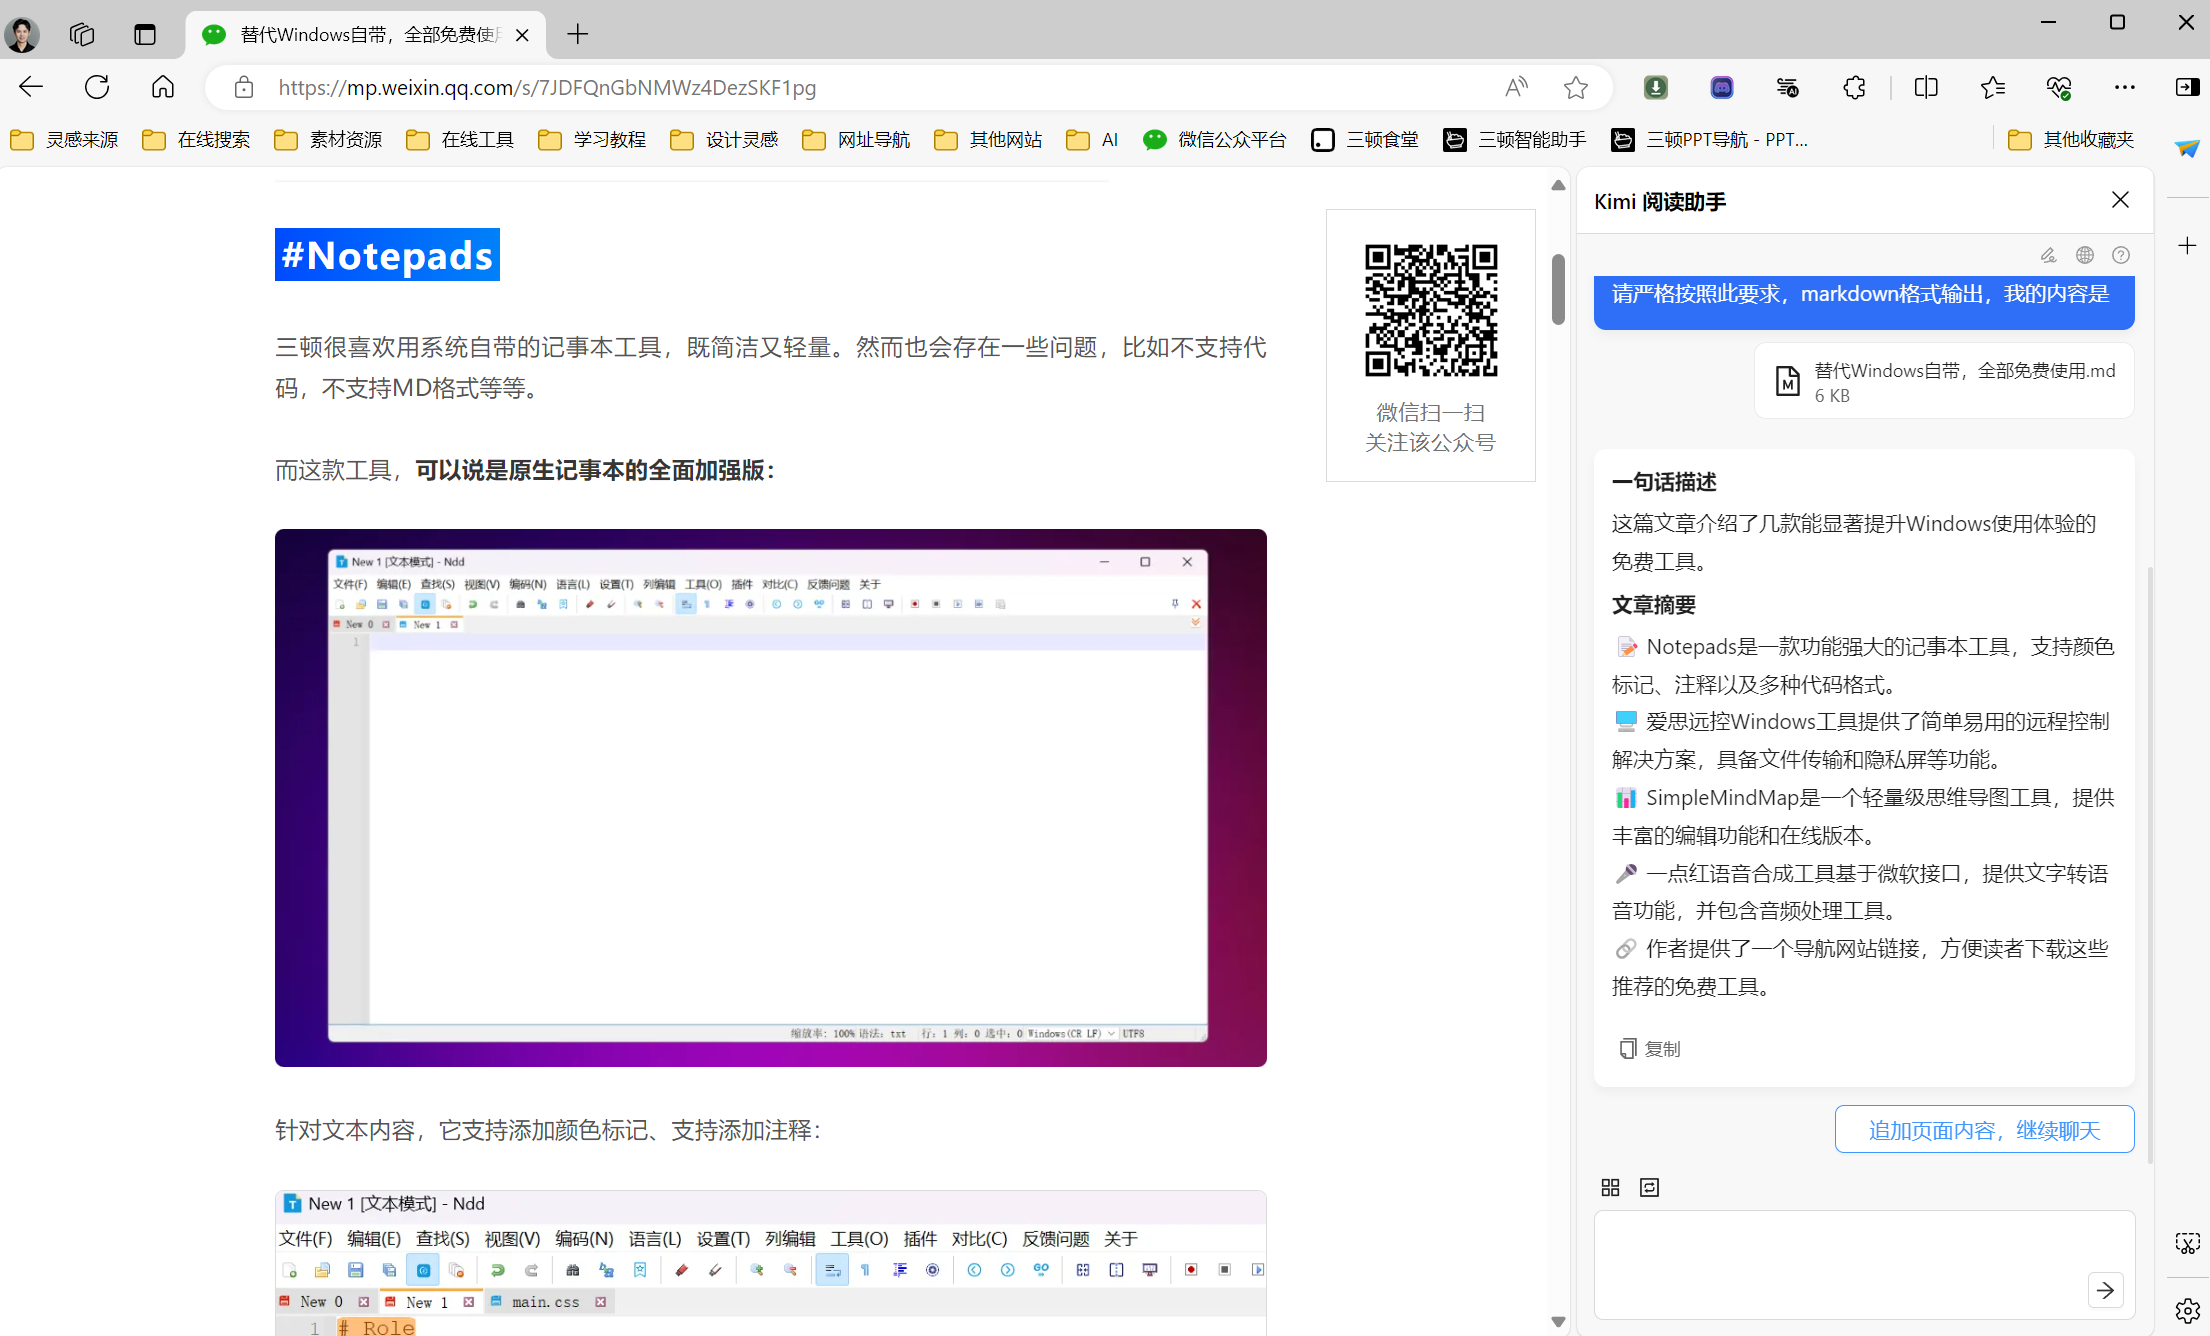Click the sidebar plus customize icon
Image resolution: width=2210 pixels, height=1336 pixels.
click(x=2187, y=246)
